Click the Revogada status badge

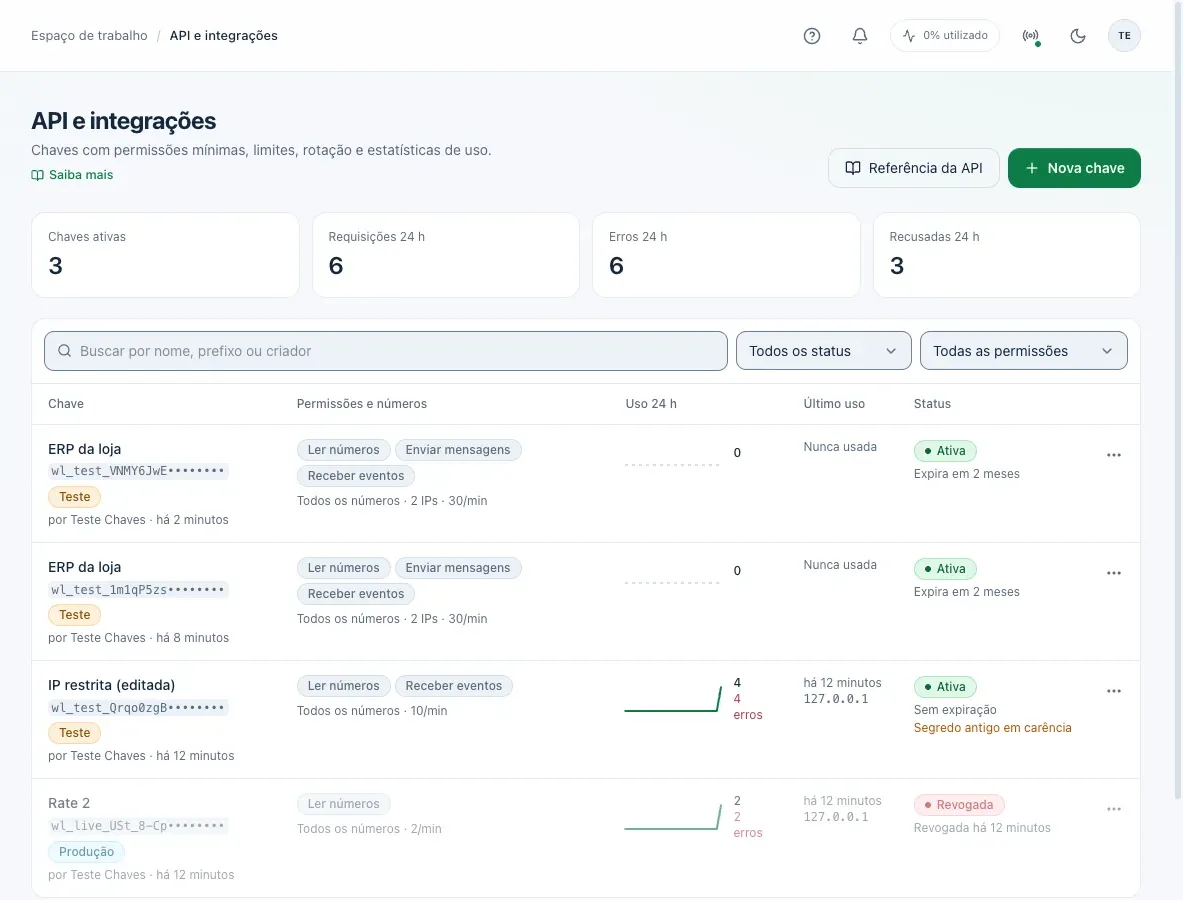(959, 805)
